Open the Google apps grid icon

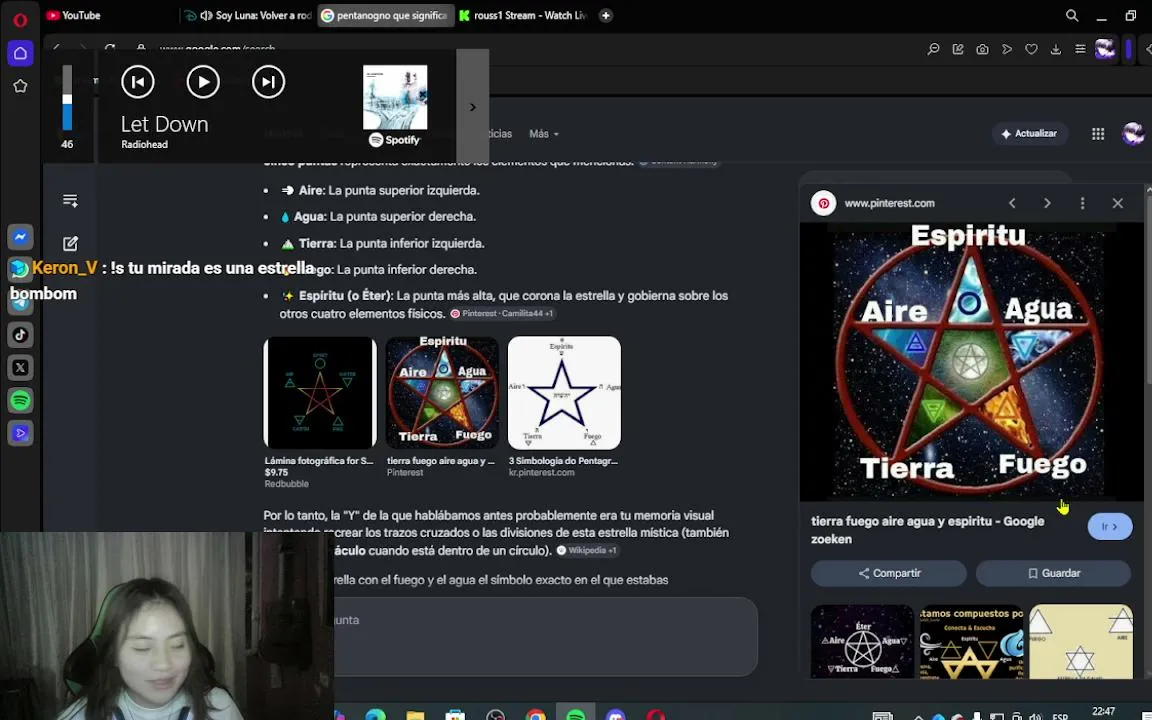point(1098,134)
